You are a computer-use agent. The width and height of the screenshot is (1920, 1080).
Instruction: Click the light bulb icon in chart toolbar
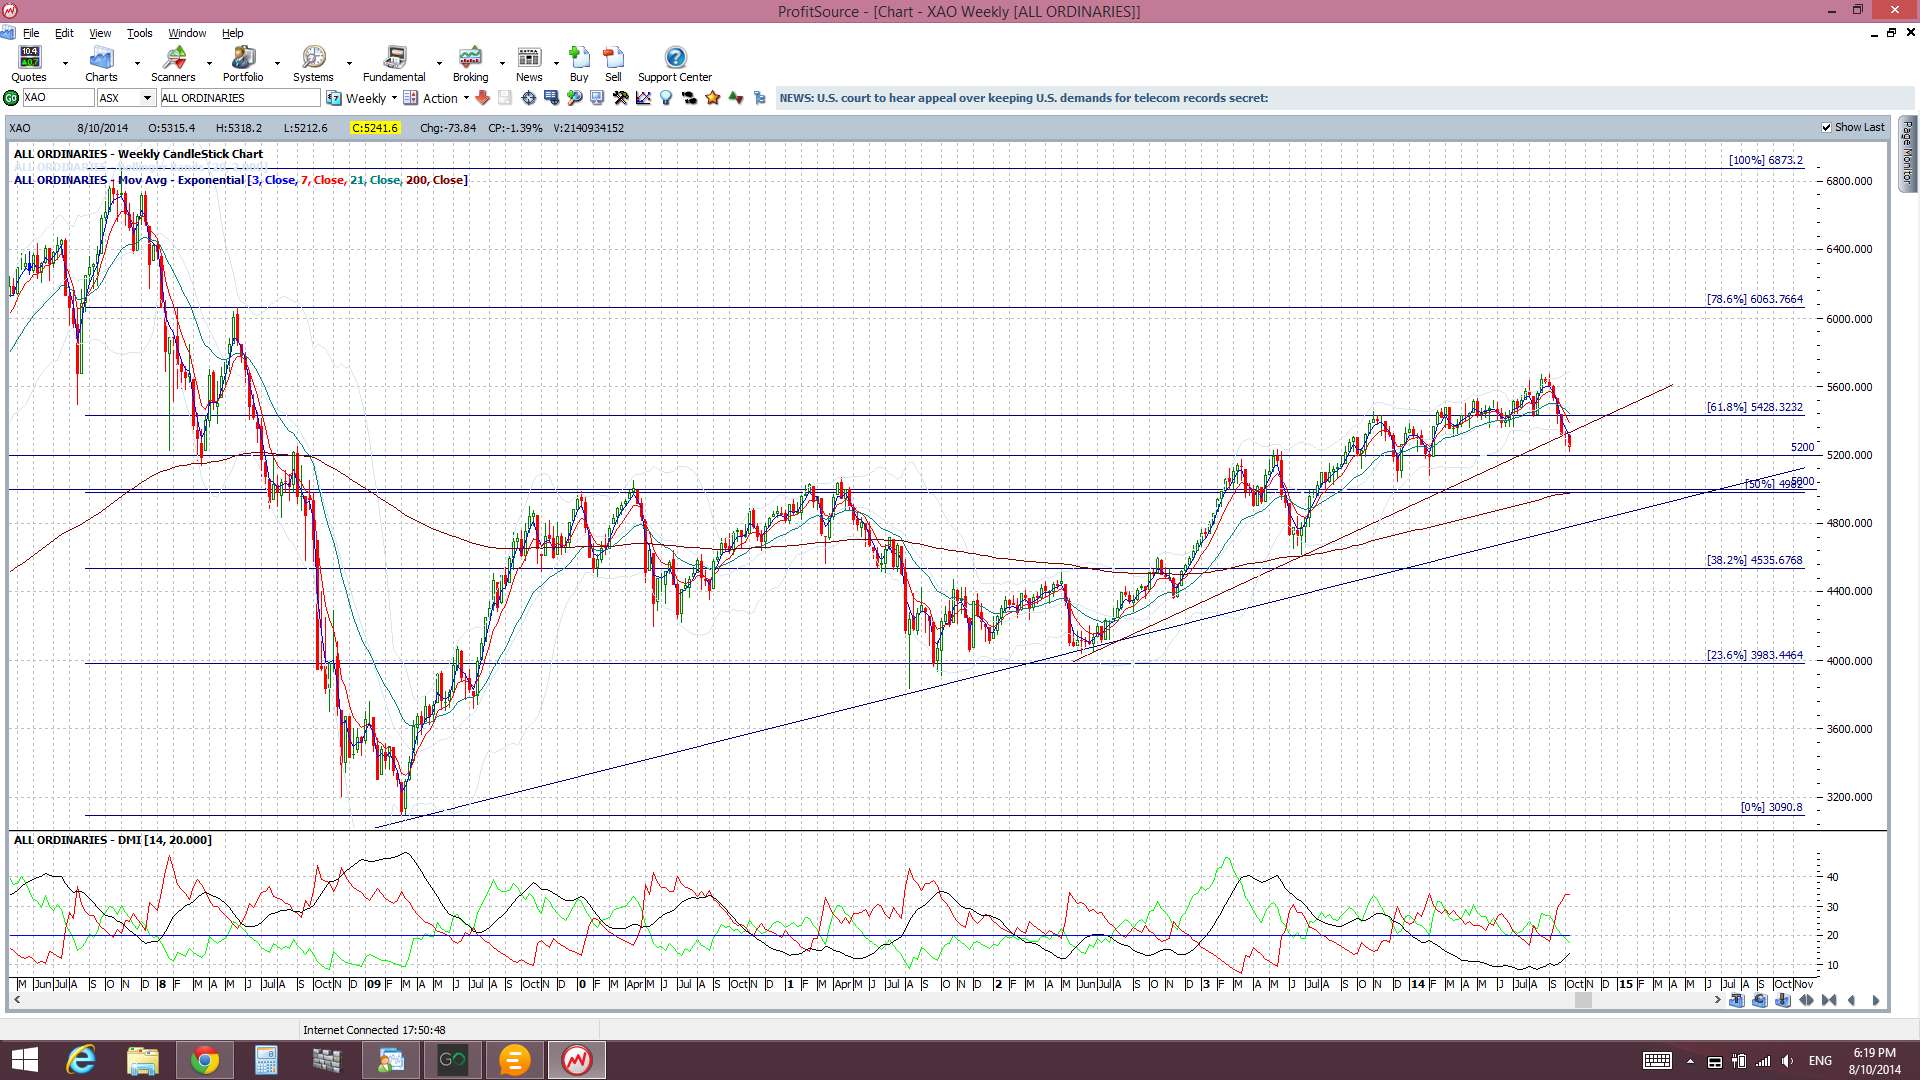pyautogui.click(x=666, y=98)
